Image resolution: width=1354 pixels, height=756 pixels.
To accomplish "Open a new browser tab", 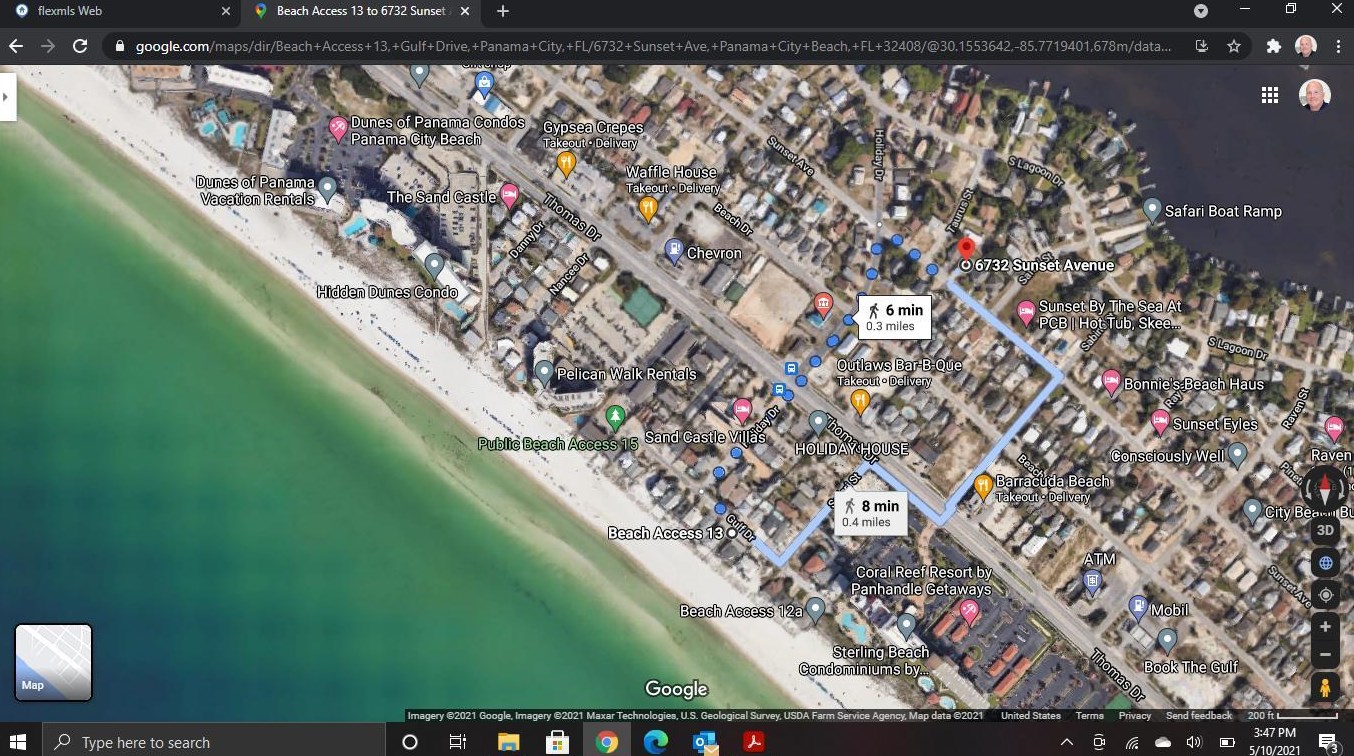I will pyautogui.click(x=503, y=11).
